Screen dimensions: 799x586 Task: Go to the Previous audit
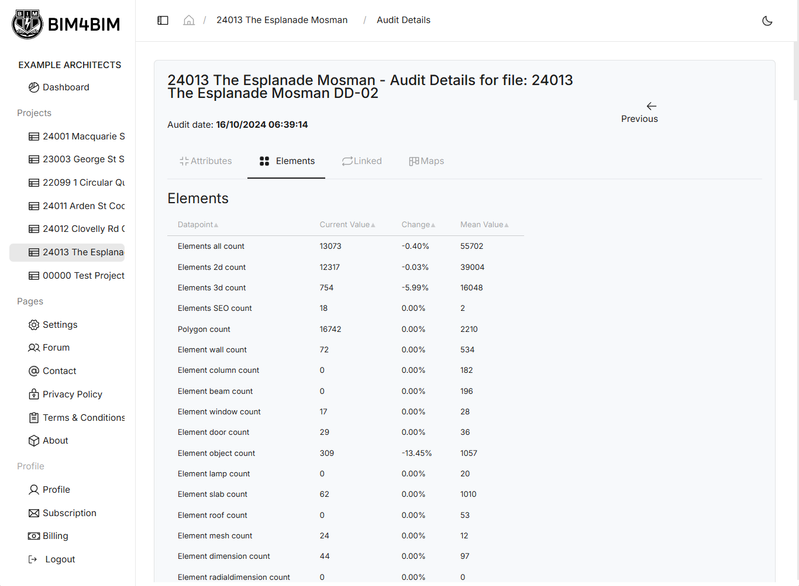coord(640,111)
